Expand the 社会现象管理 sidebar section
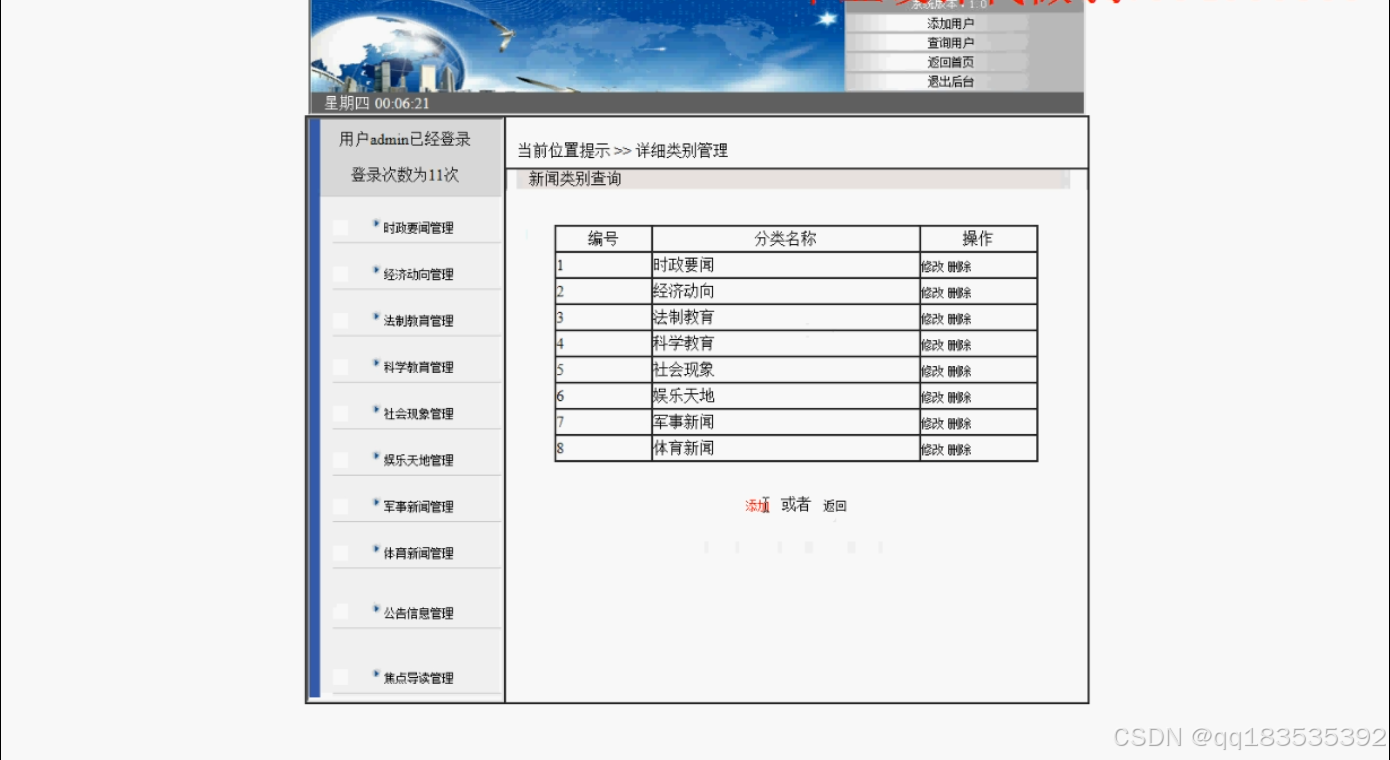 coord(416,413)
